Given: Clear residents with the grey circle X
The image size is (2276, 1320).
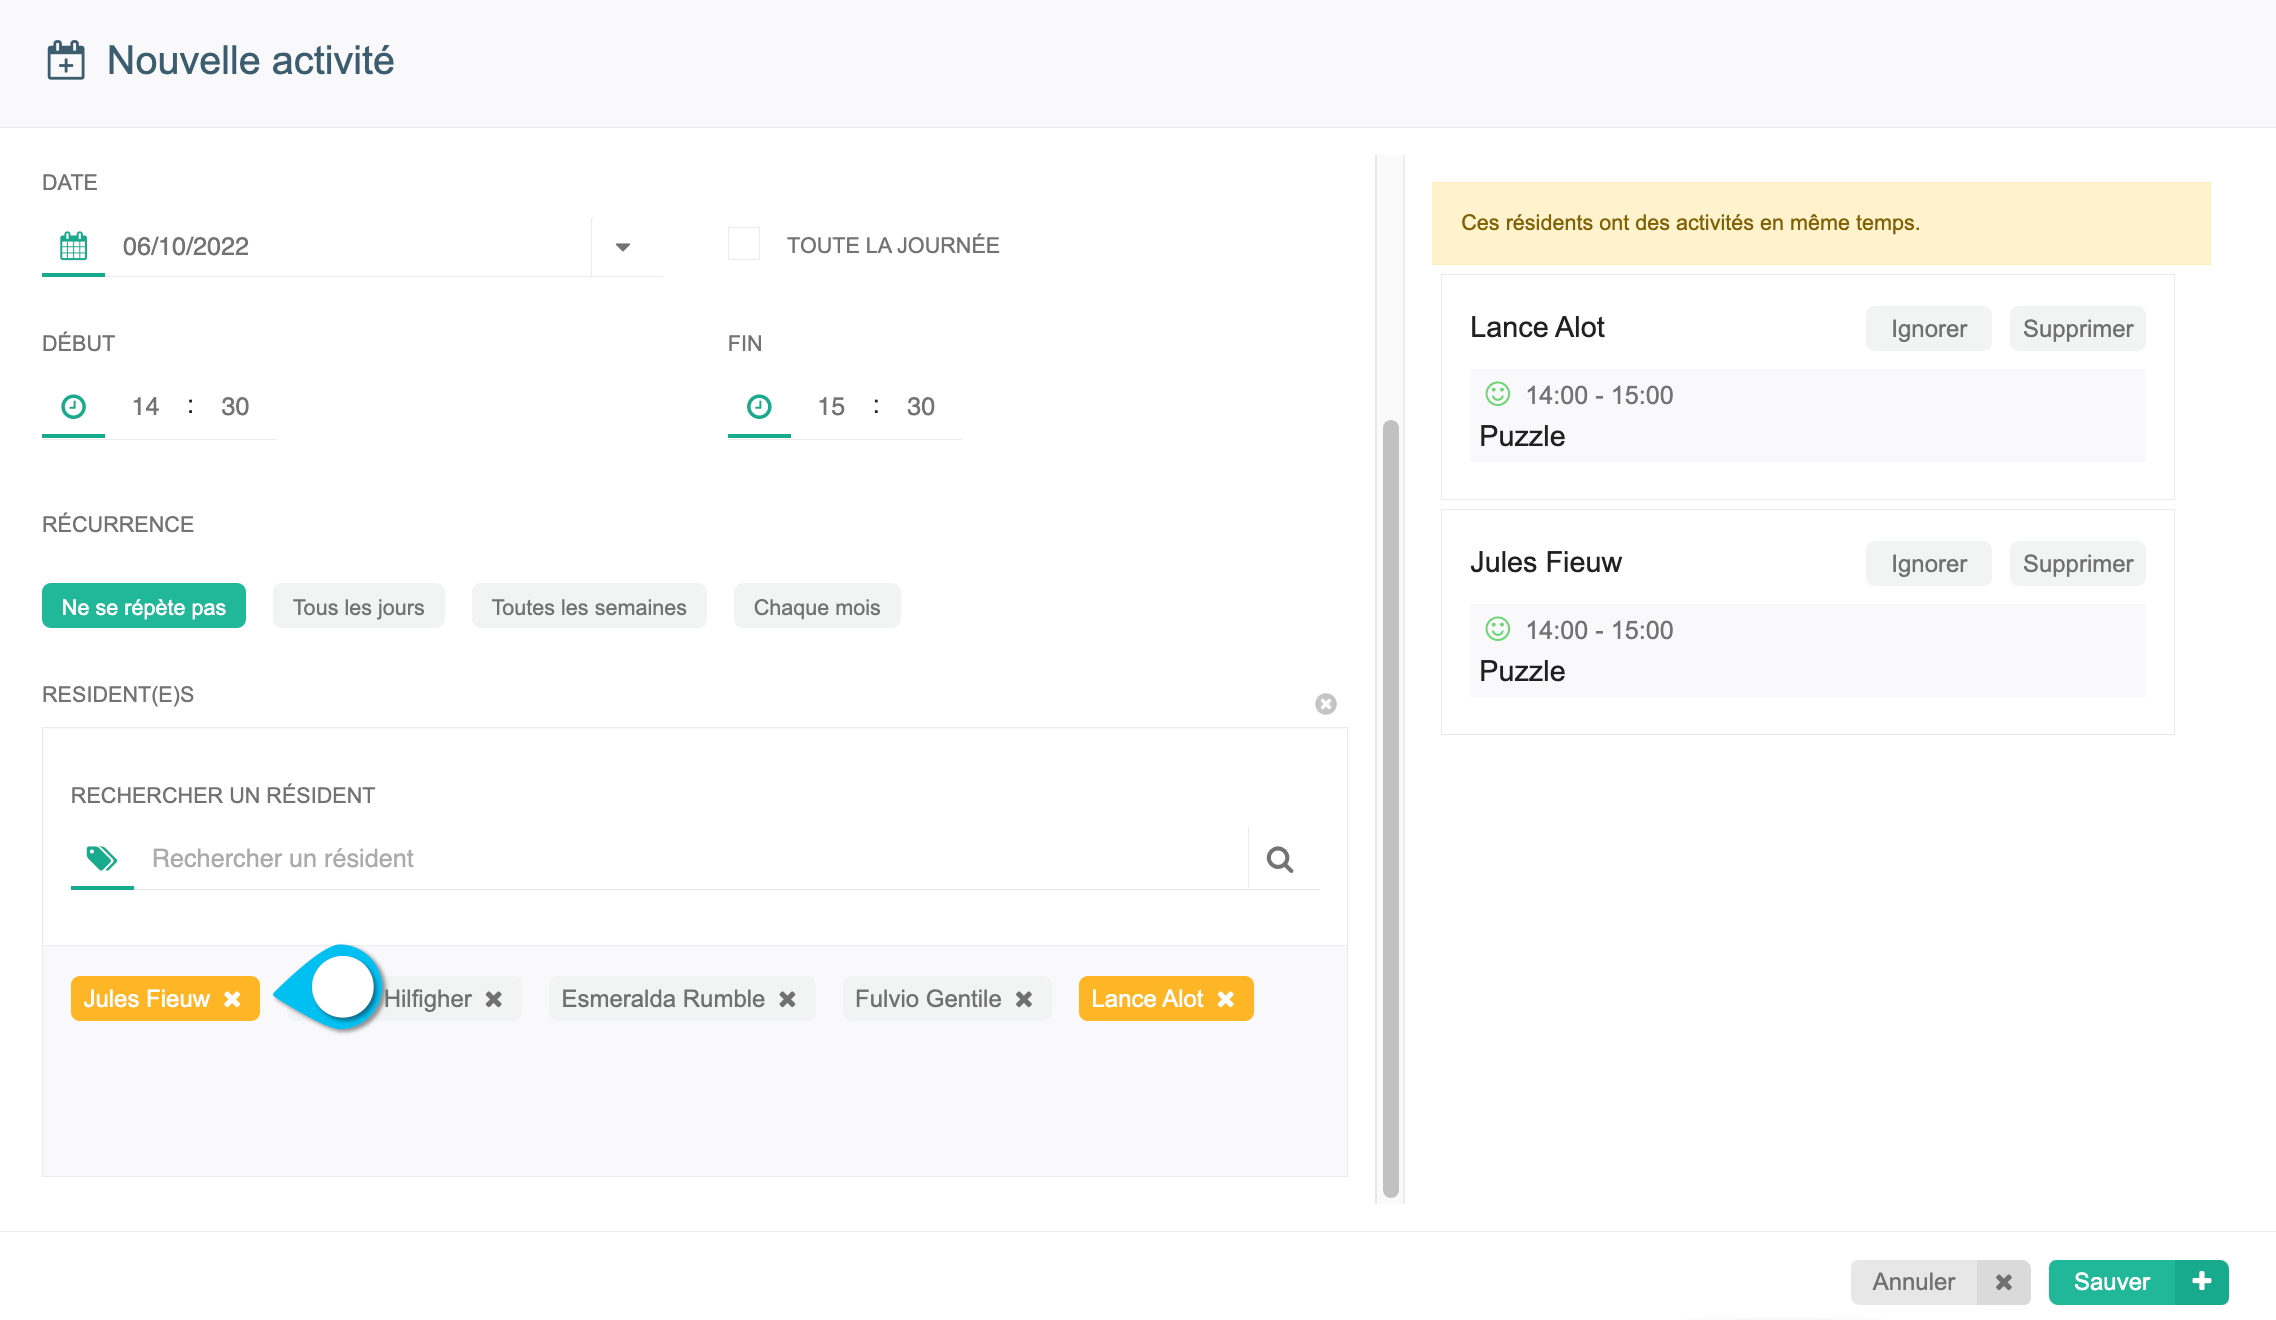Looking at the screenshot, I should click(x=1326, y=704).
